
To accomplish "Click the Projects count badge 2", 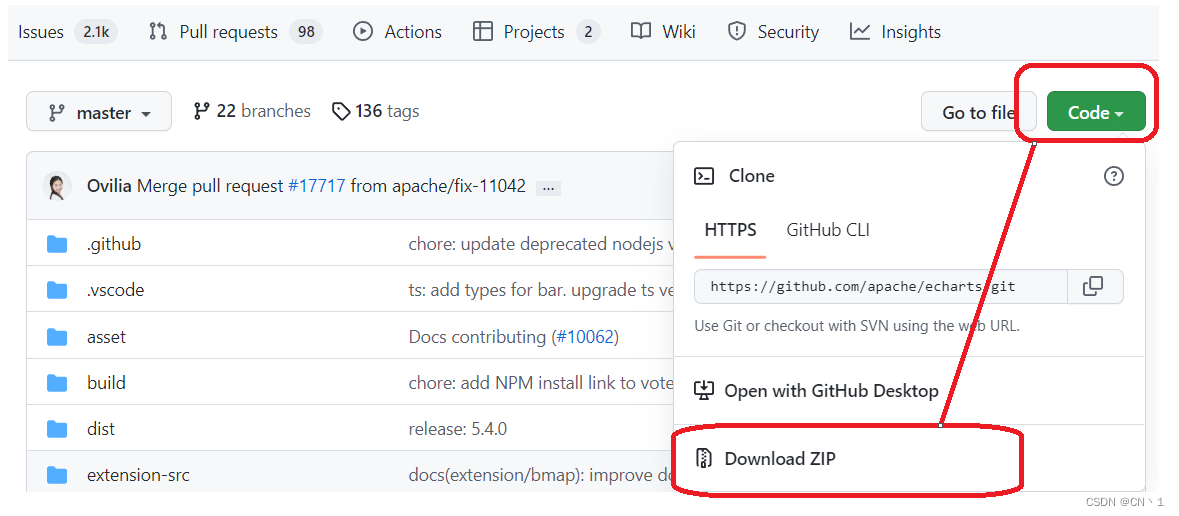I will [x=588, y=32].
